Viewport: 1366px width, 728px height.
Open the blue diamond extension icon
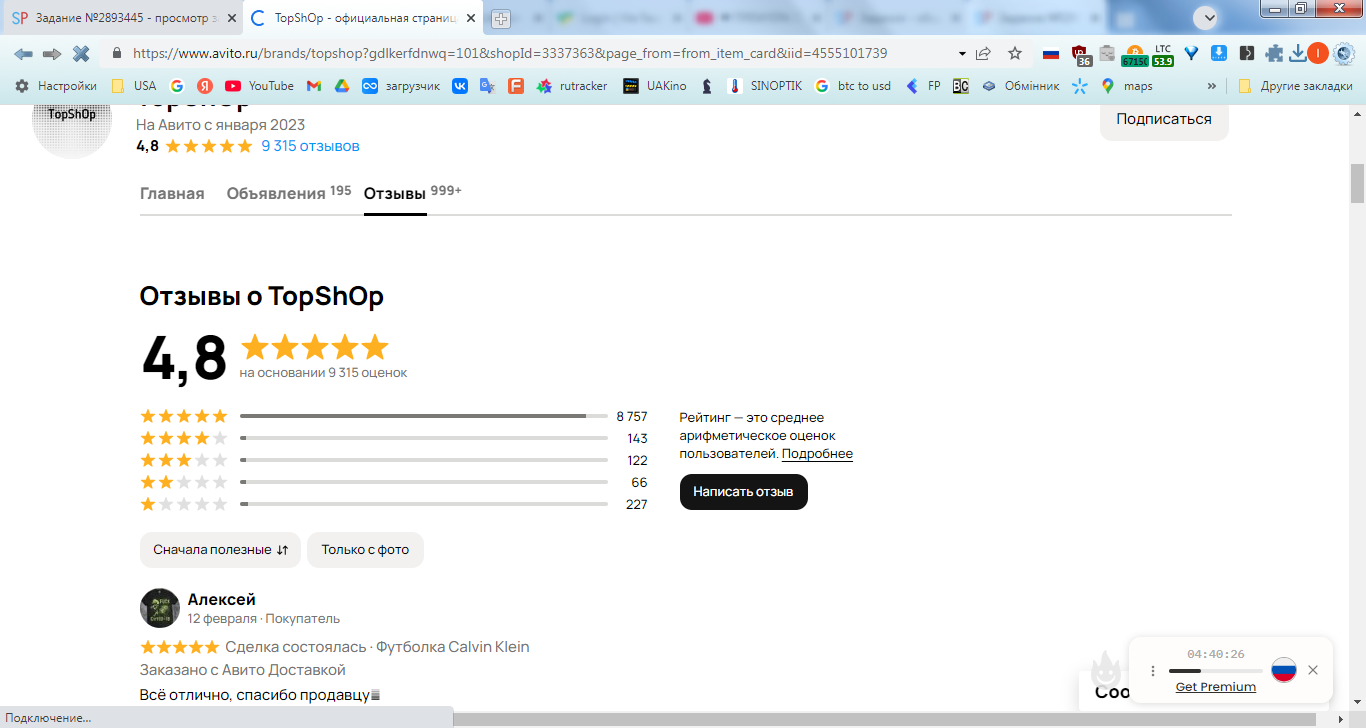click(x=1191, y=54)
